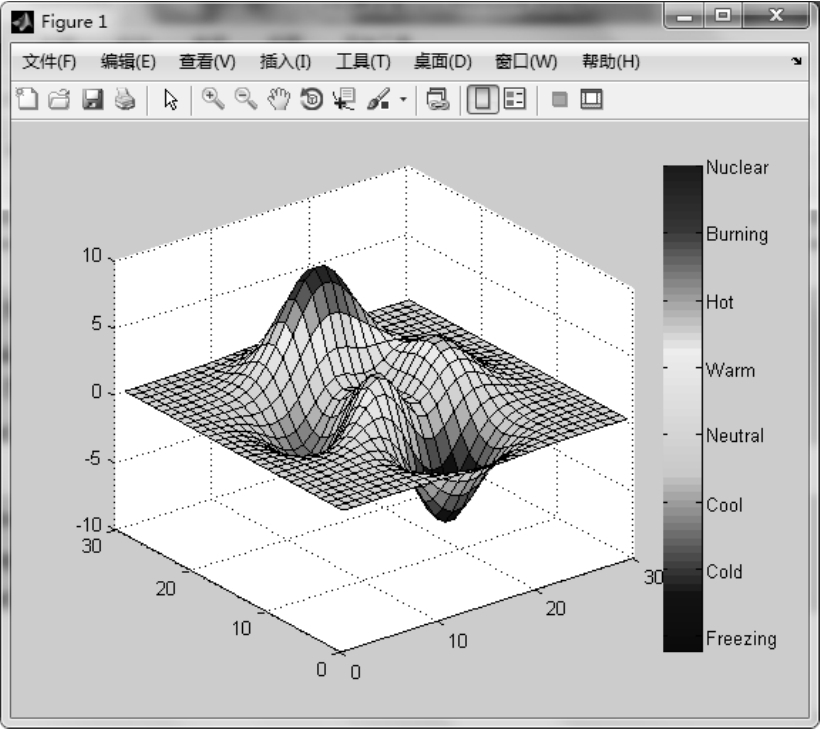Open the 插入(I) insert menu

coord(285,62)
